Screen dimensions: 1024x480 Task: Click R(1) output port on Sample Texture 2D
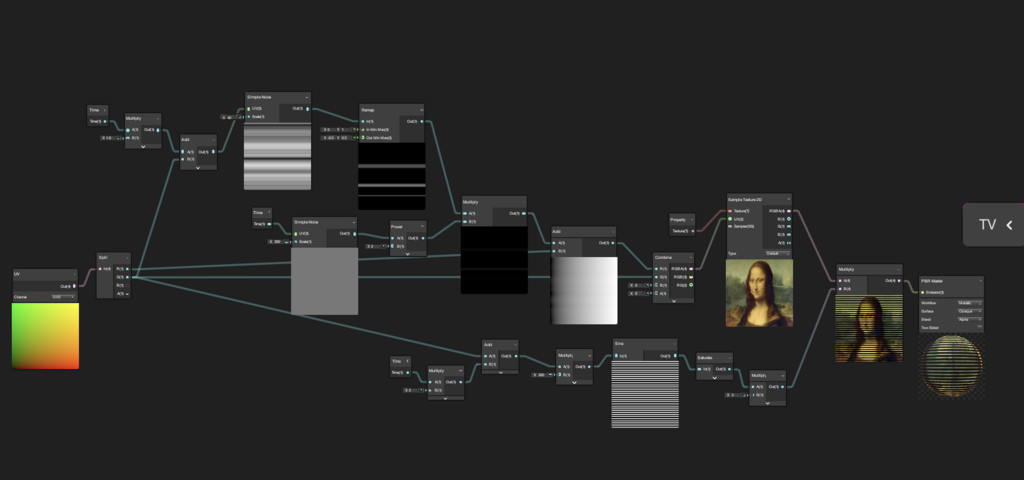(789, 219)
